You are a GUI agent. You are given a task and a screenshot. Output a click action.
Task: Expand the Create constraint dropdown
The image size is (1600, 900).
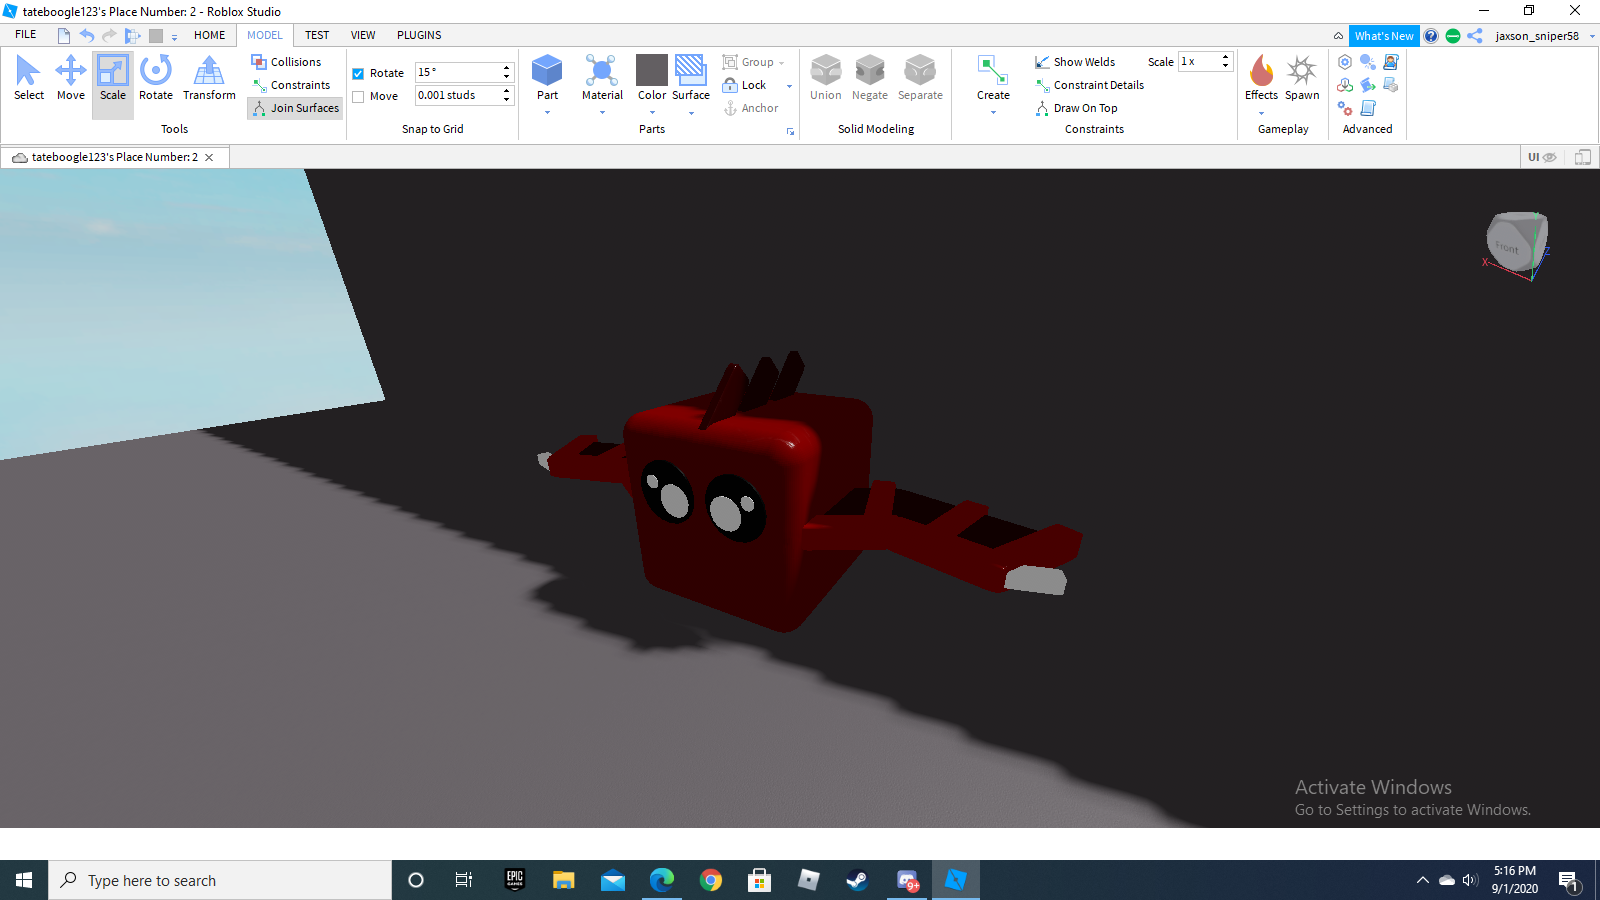click(x=993, y=113)
